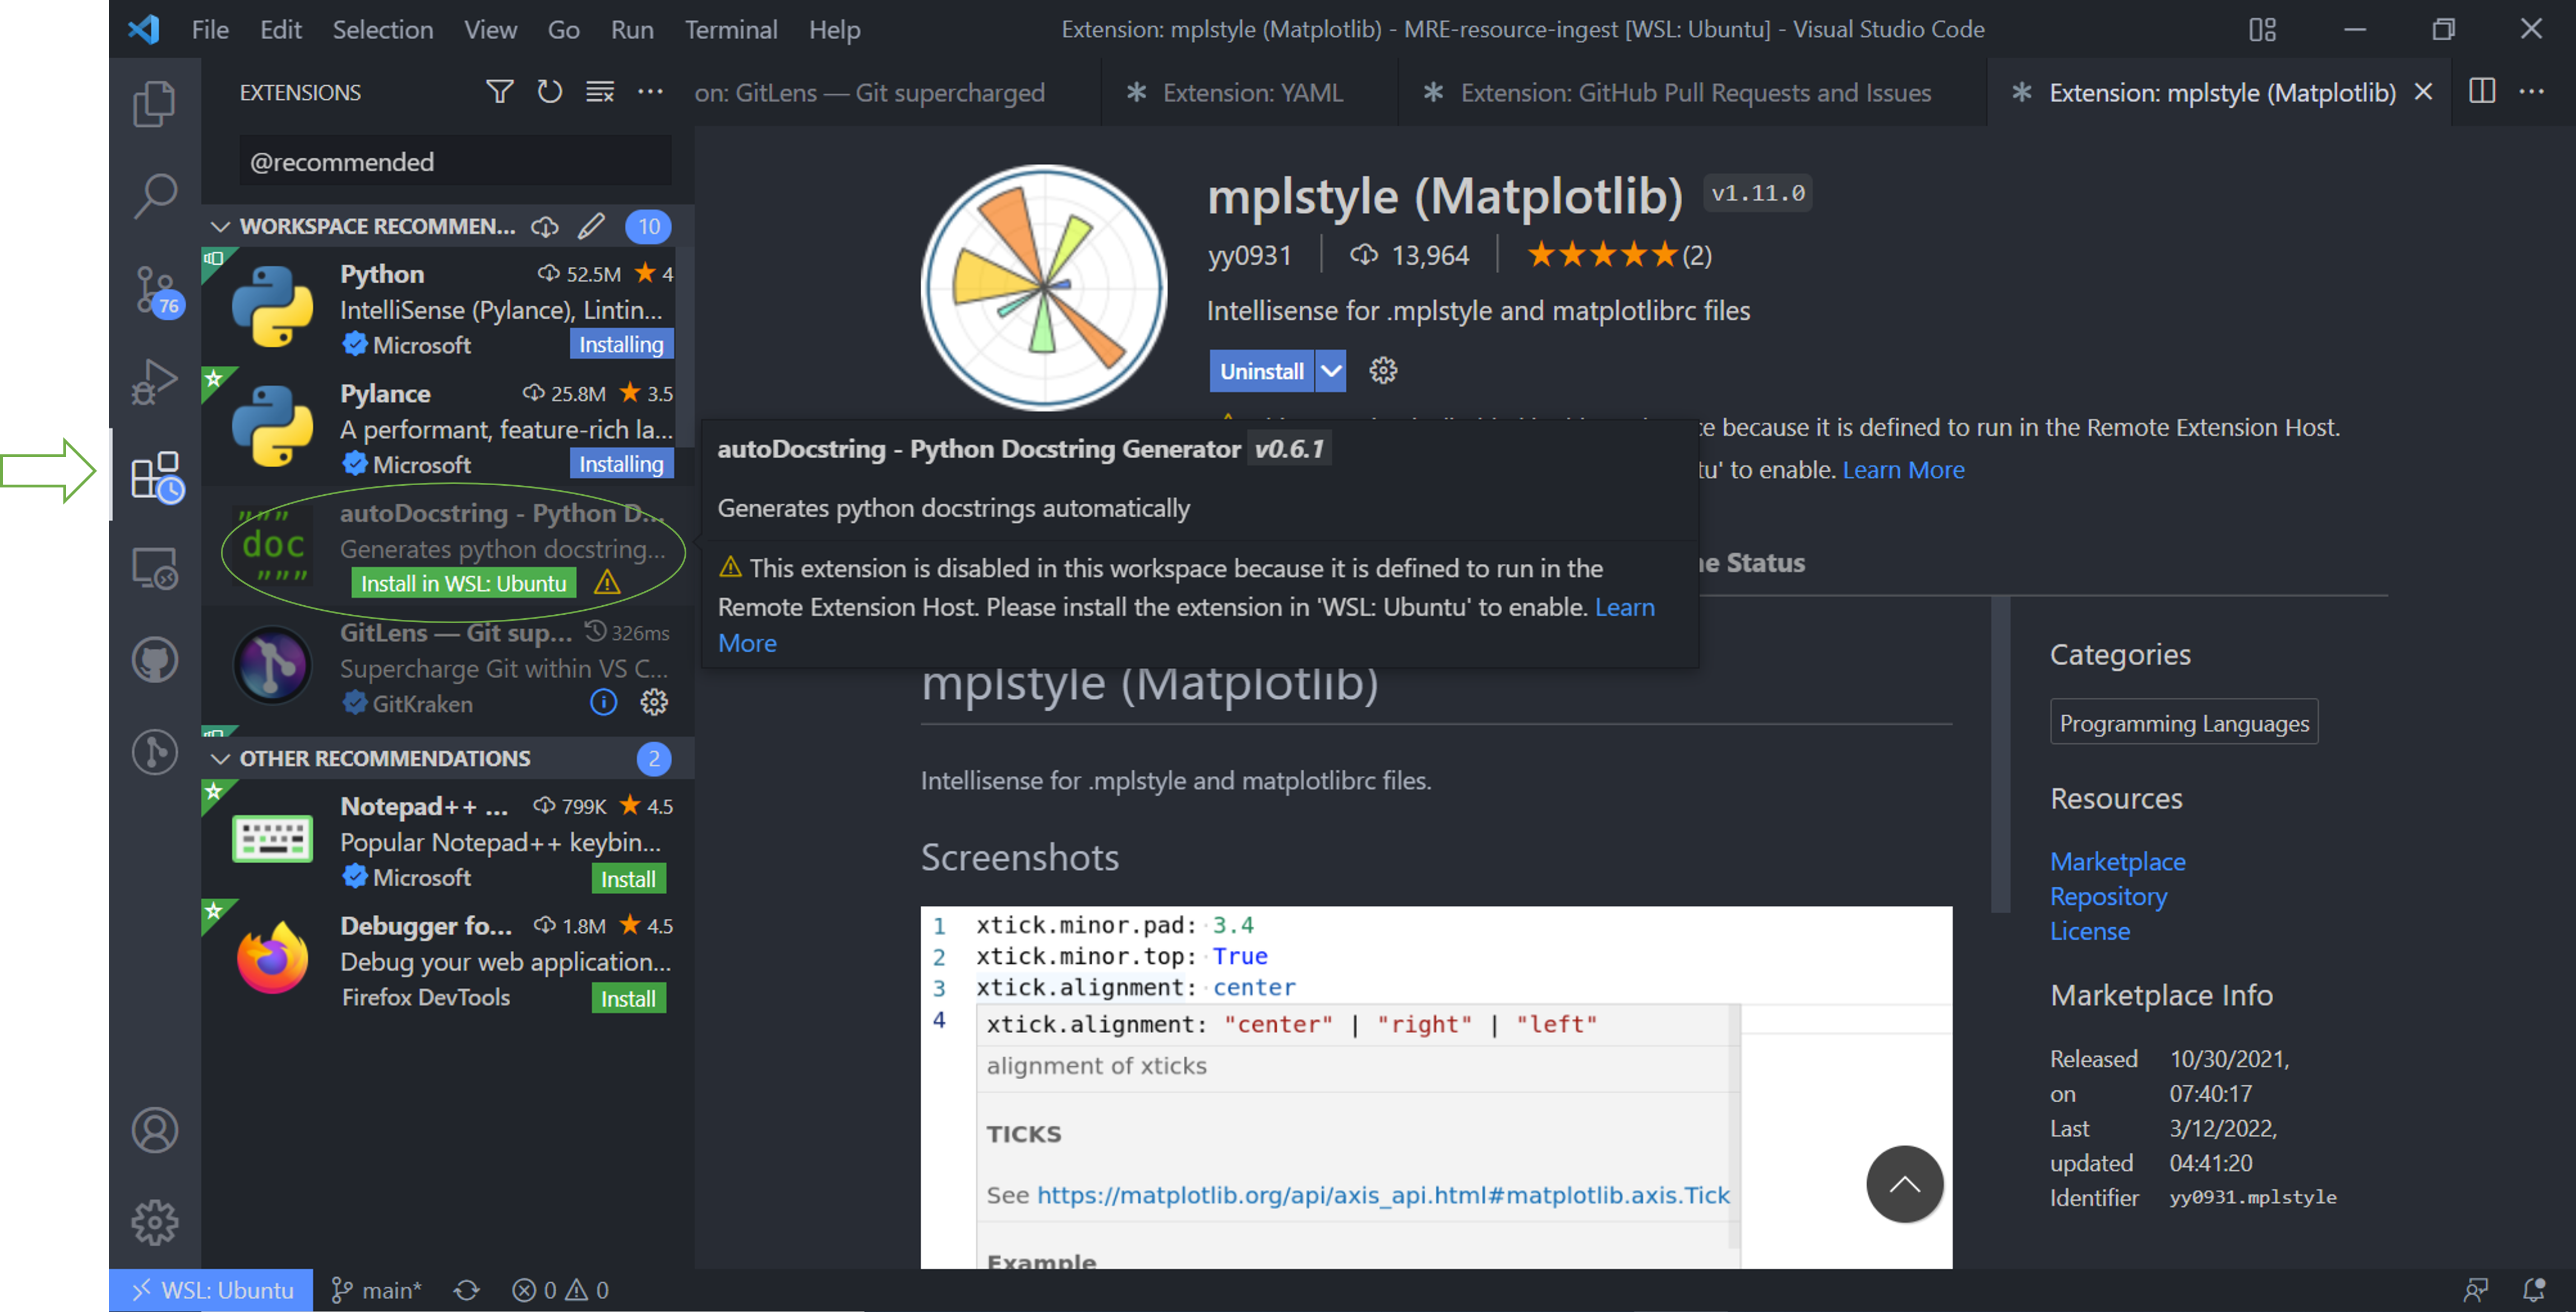
Task: Open Accounts menu icon
Action: pos(155,1130)
